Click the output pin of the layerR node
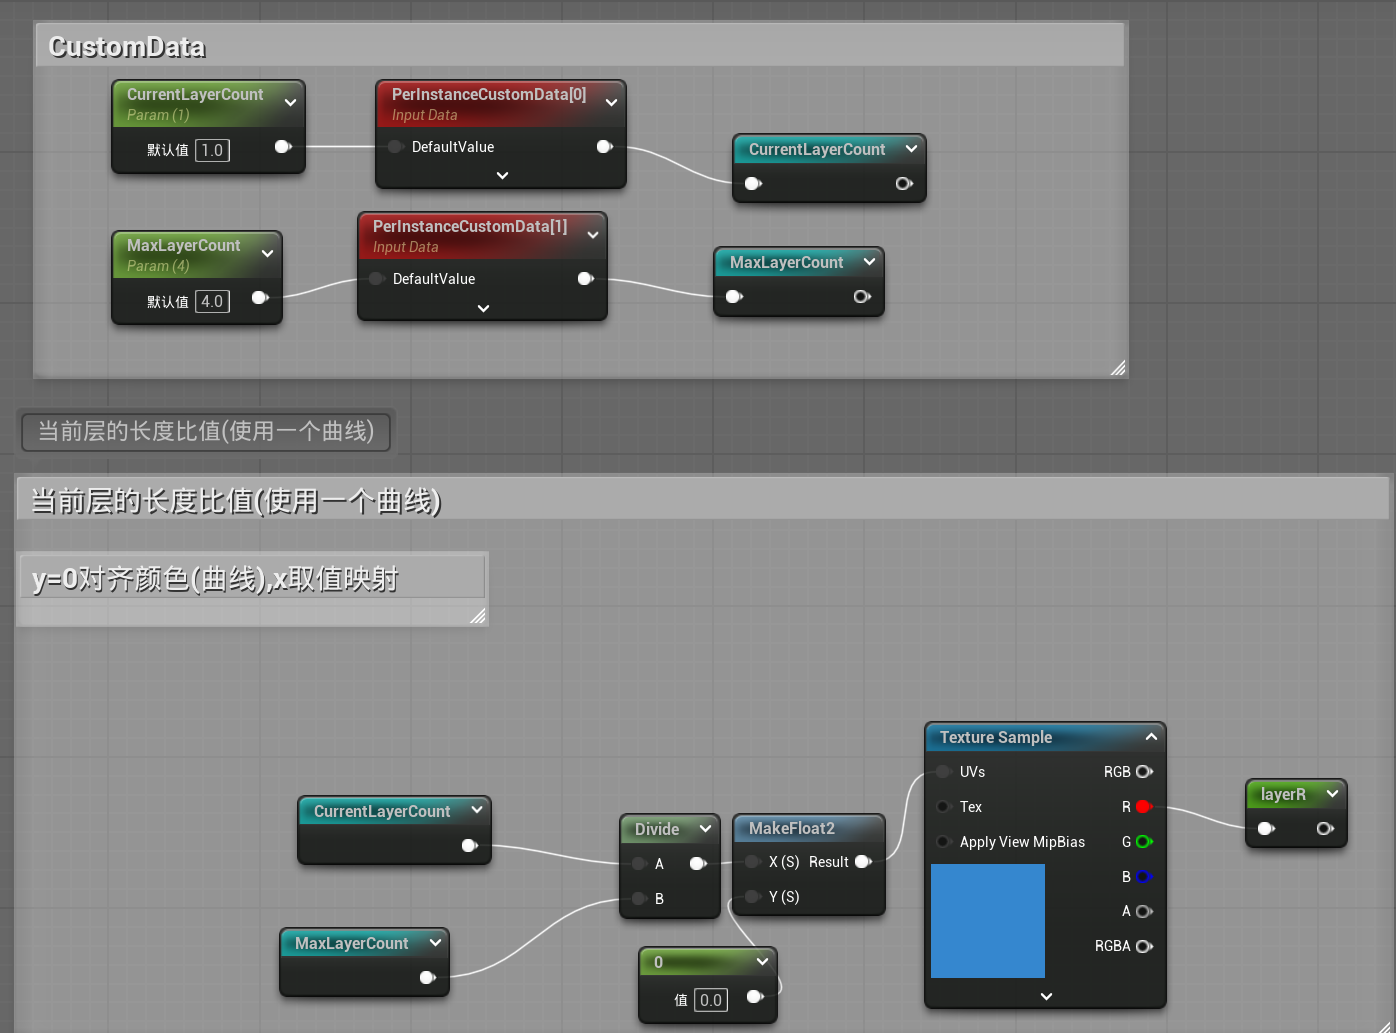The image size is (1396, 1033). [x=1325, y=829]
